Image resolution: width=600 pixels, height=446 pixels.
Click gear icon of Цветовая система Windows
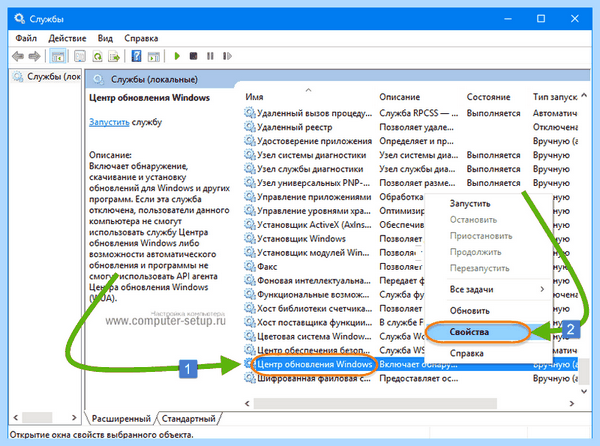(x=249, y=336)
